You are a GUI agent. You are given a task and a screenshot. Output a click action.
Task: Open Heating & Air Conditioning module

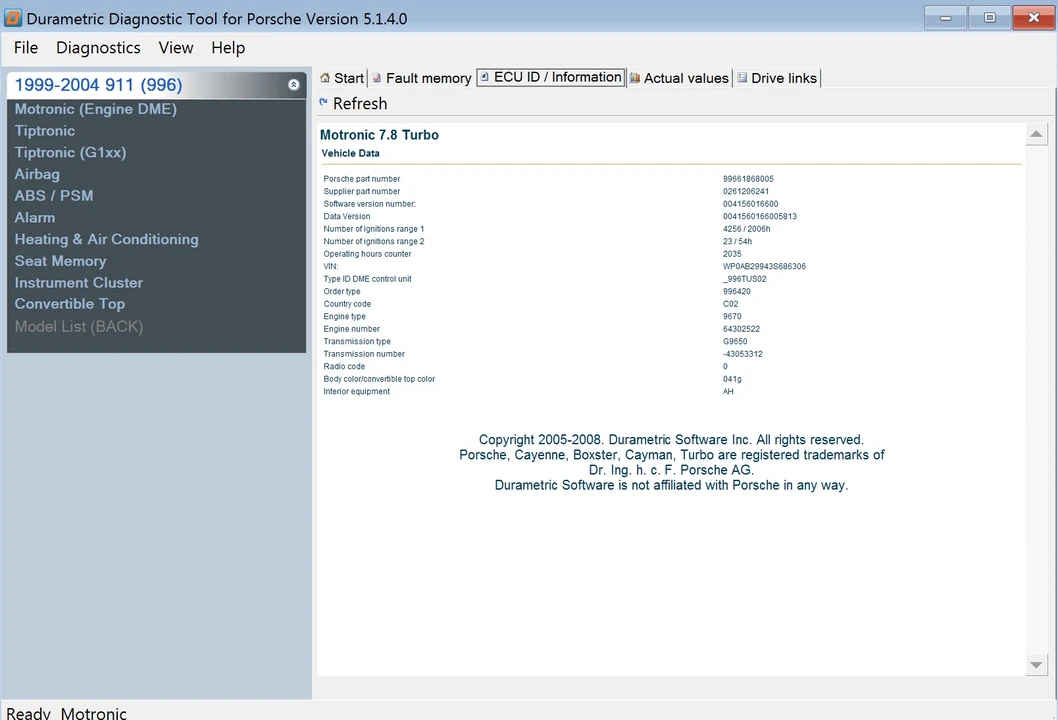[x=107, y=240]
